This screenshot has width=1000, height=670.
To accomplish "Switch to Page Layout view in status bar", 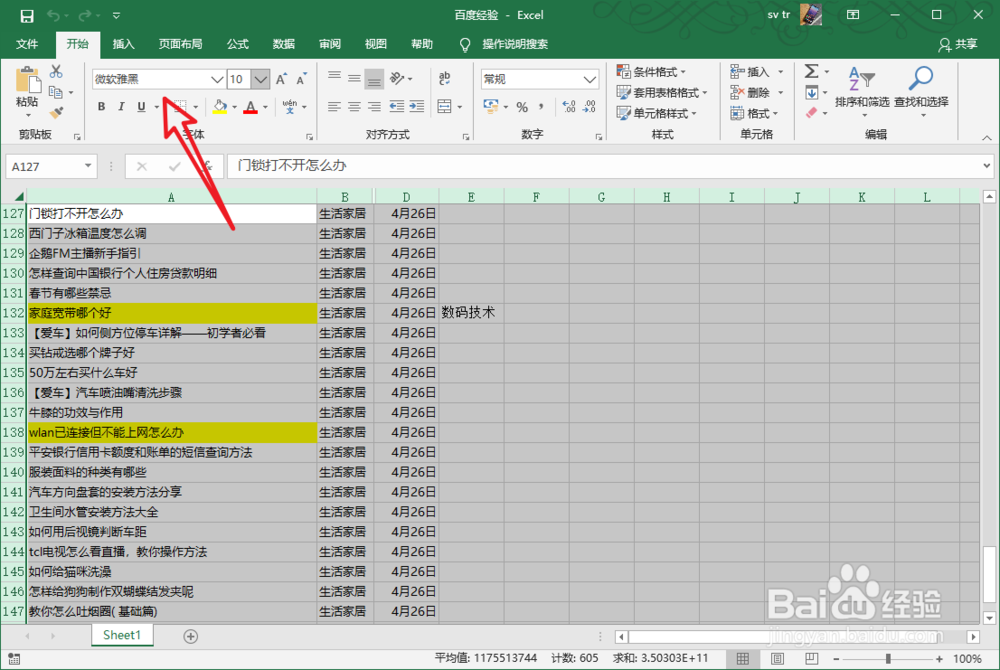I will point(777,659).
